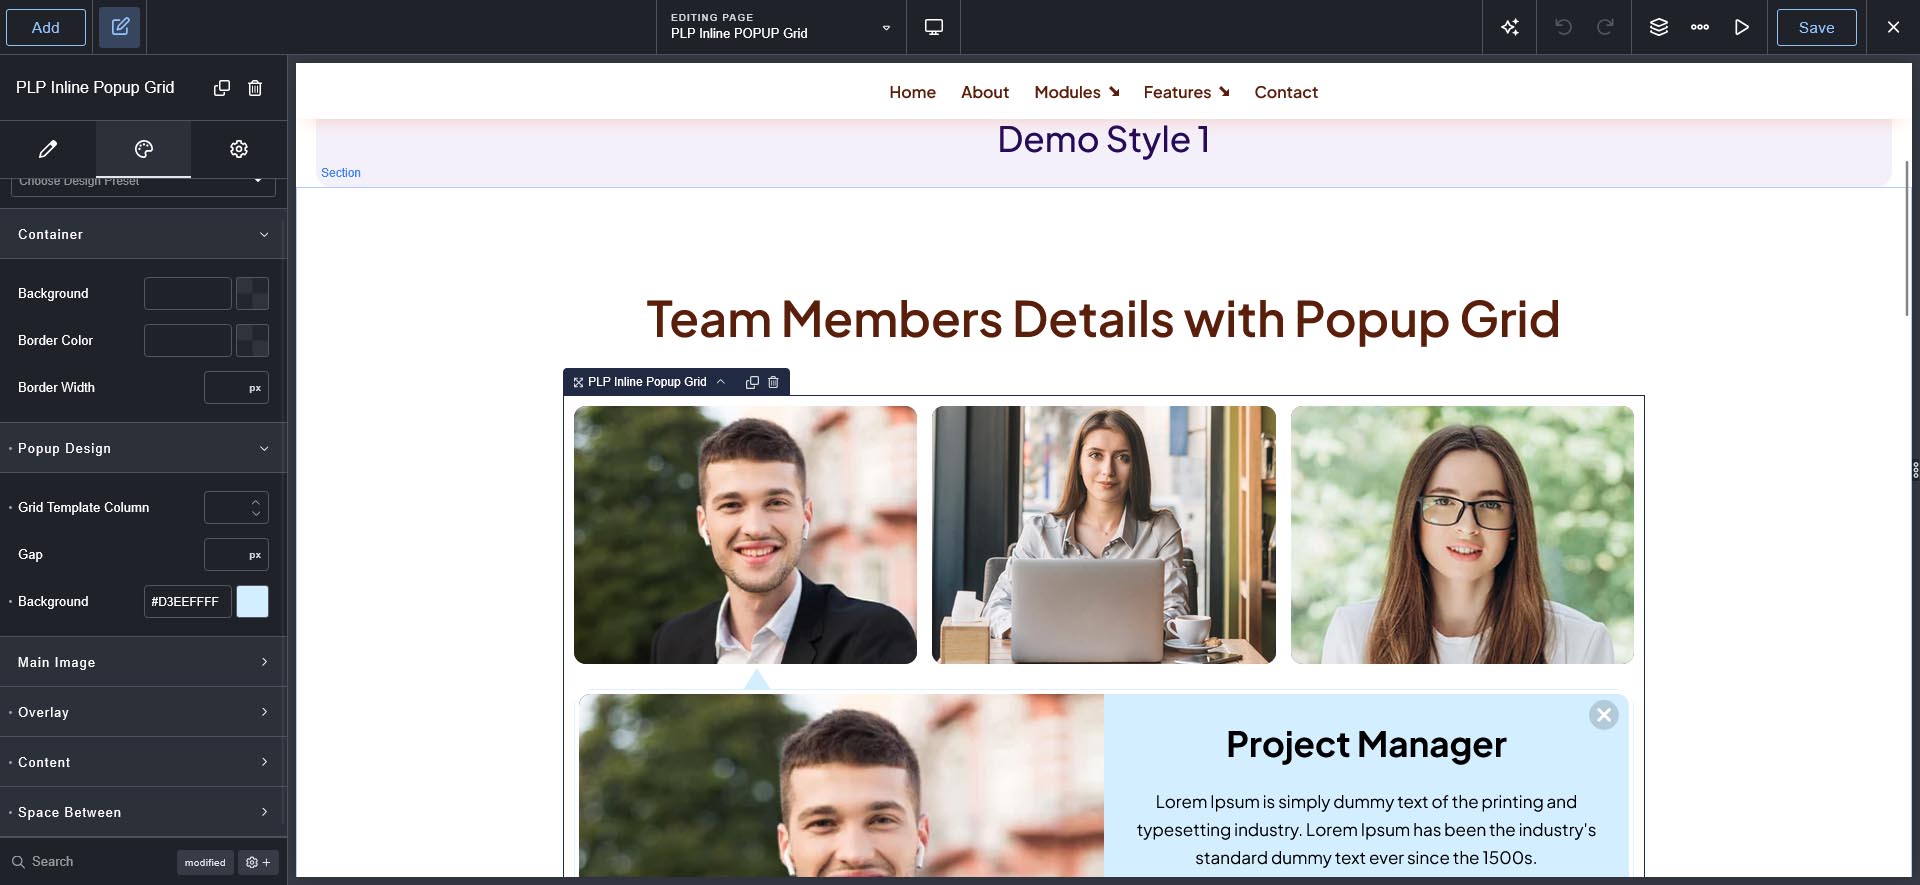Click the Team Members Details with Popup Grid heading
The height and width of the screenshot is (885, 1920).
tap(1103, 320)
